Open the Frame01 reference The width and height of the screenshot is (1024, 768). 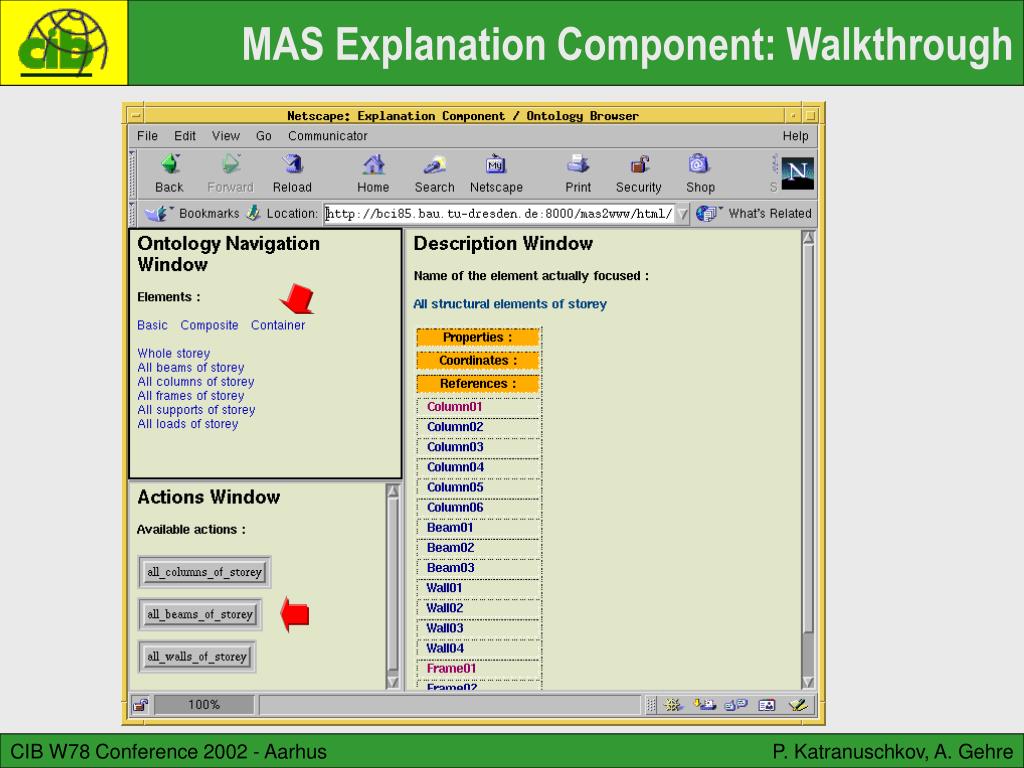(451, 669)
